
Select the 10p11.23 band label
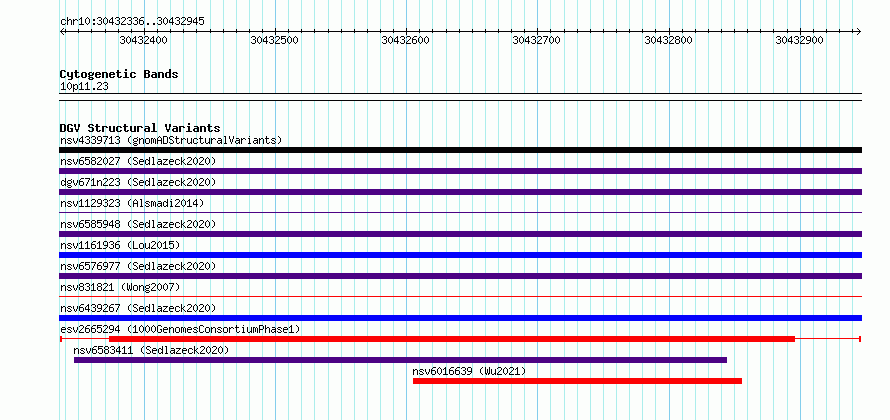[x=84, y=86]
